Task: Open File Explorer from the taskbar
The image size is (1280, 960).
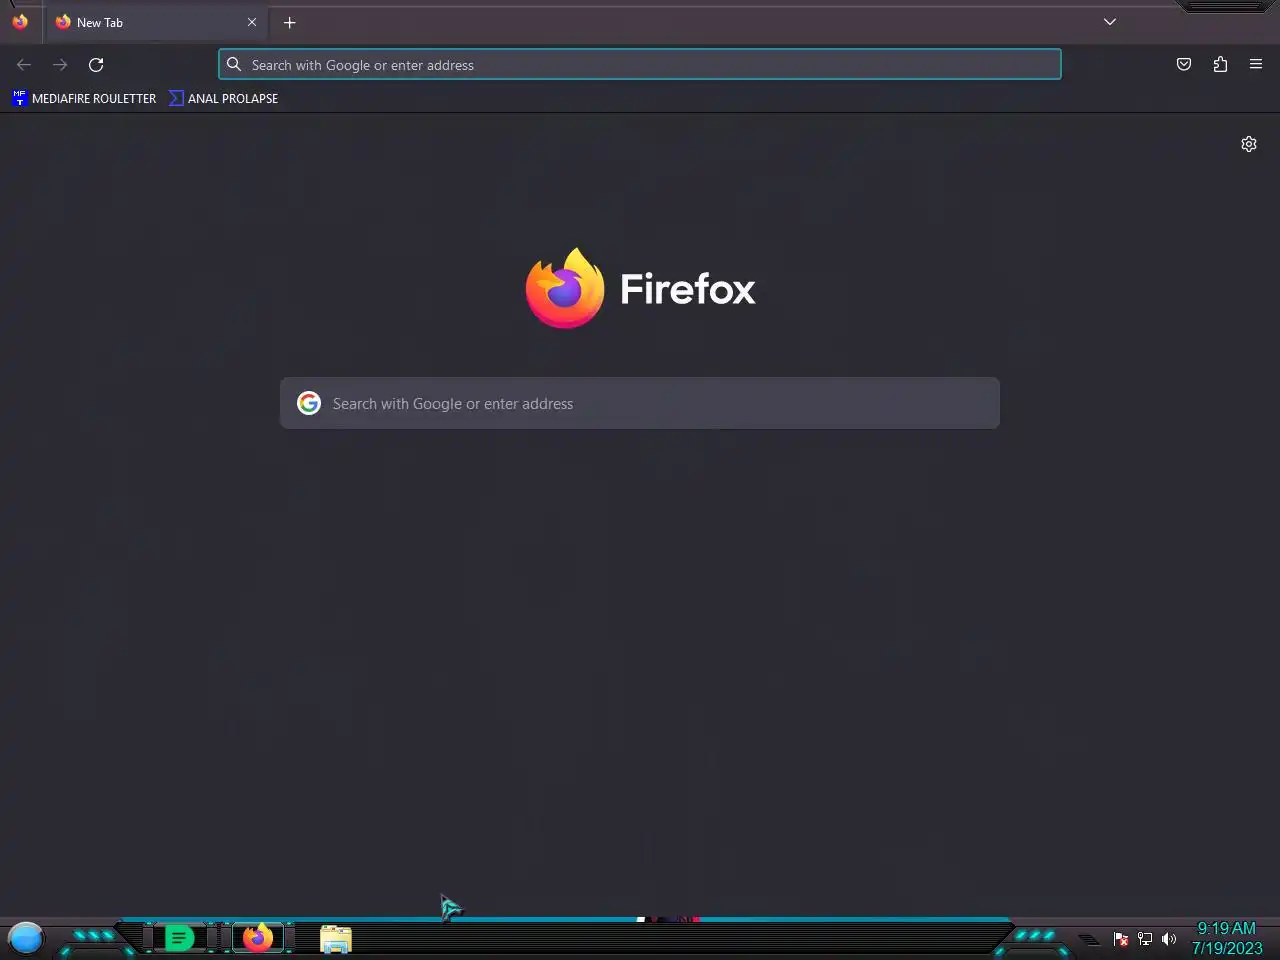Action: 336,938
